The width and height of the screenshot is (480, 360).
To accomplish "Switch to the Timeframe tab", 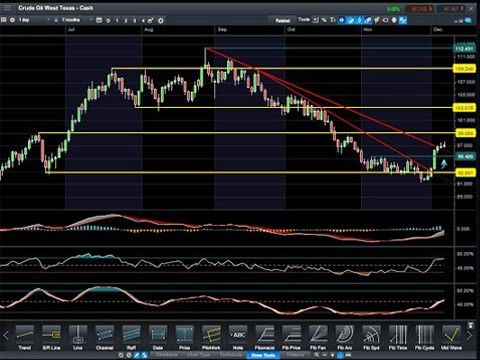I will [166, 355].
